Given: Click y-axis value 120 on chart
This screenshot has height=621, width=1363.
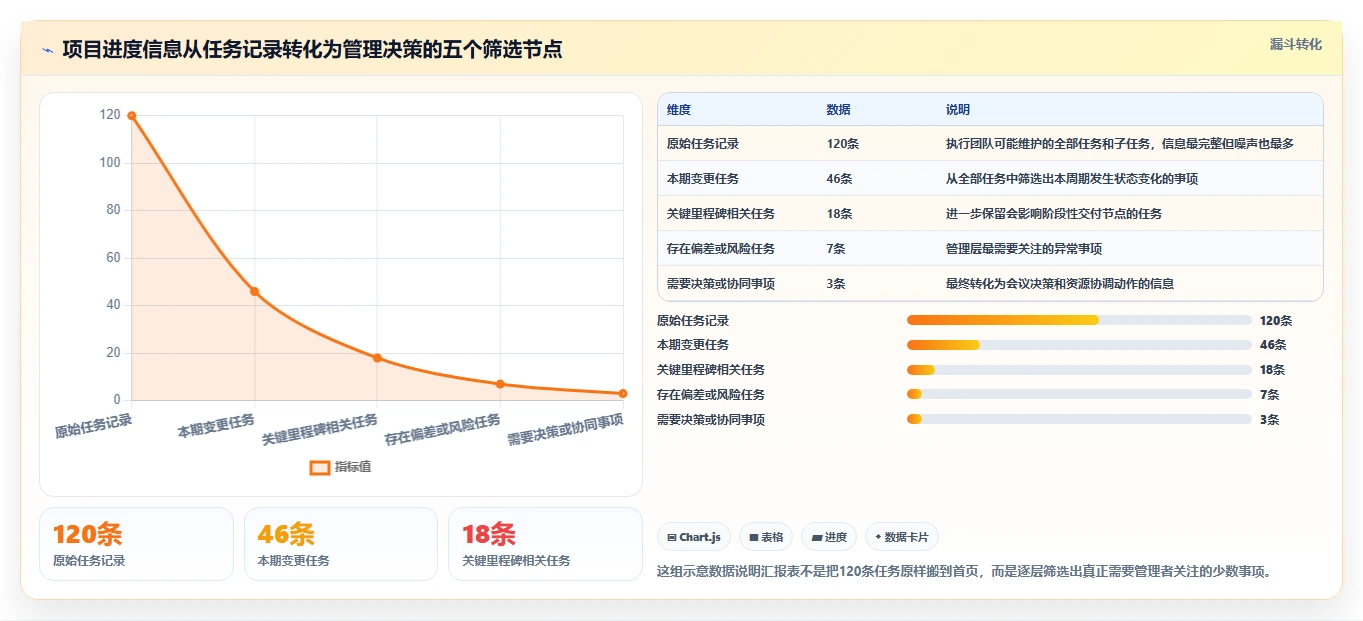Looking at the screenshot, I should coord(109,116).
